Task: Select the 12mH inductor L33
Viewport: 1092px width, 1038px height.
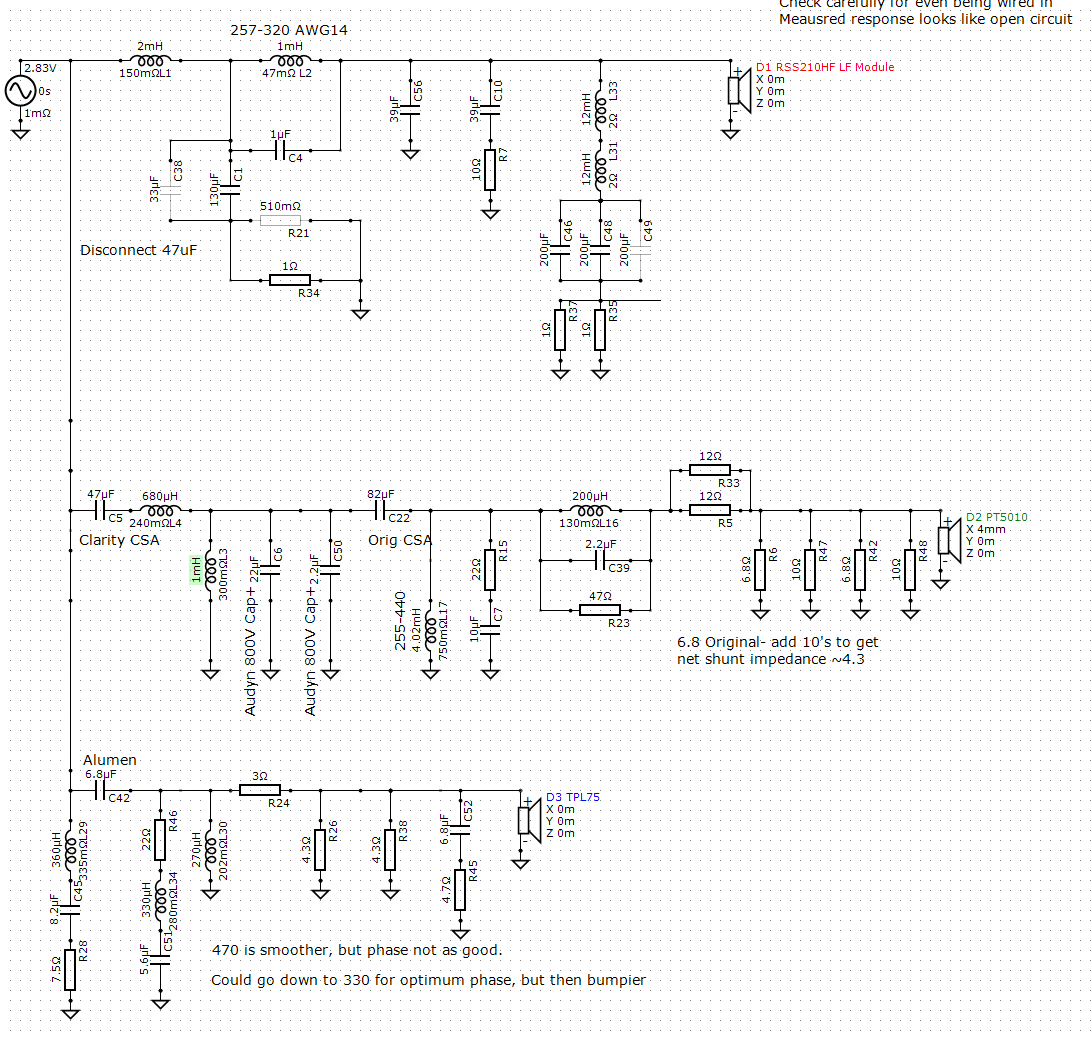Action: coord(600,110)
